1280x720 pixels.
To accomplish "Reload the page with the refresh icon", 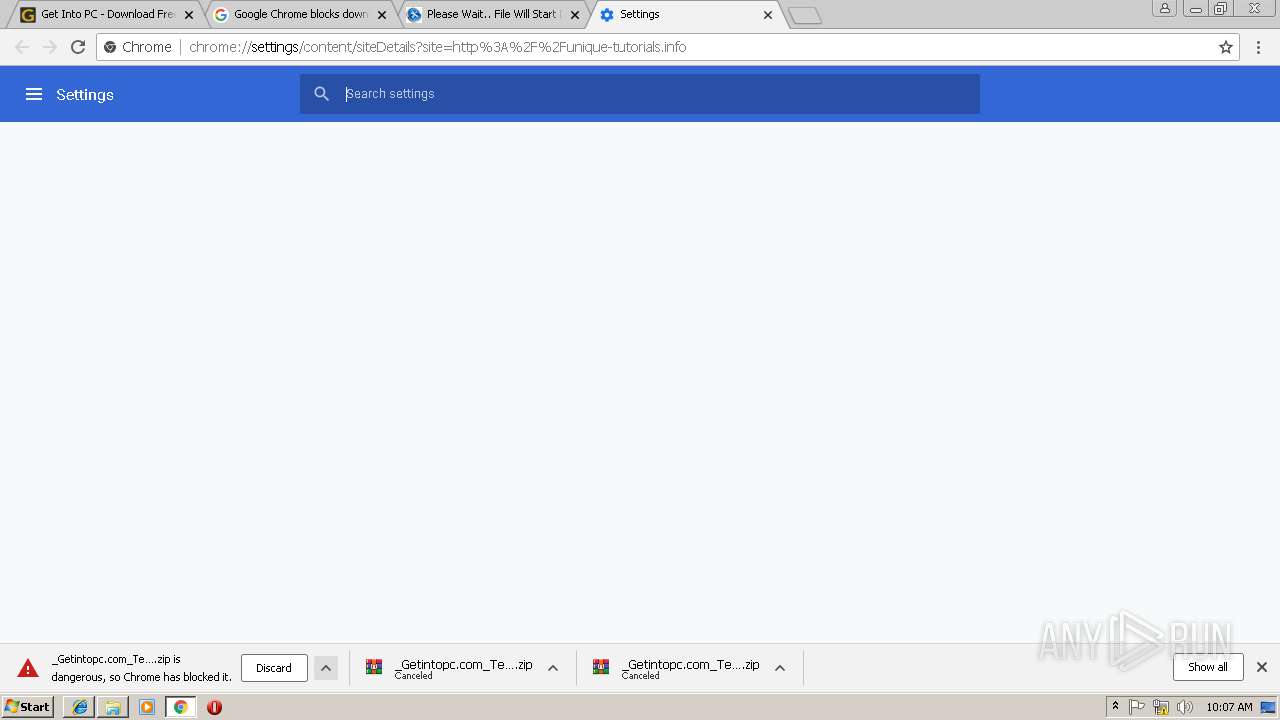I will (78, 47).
